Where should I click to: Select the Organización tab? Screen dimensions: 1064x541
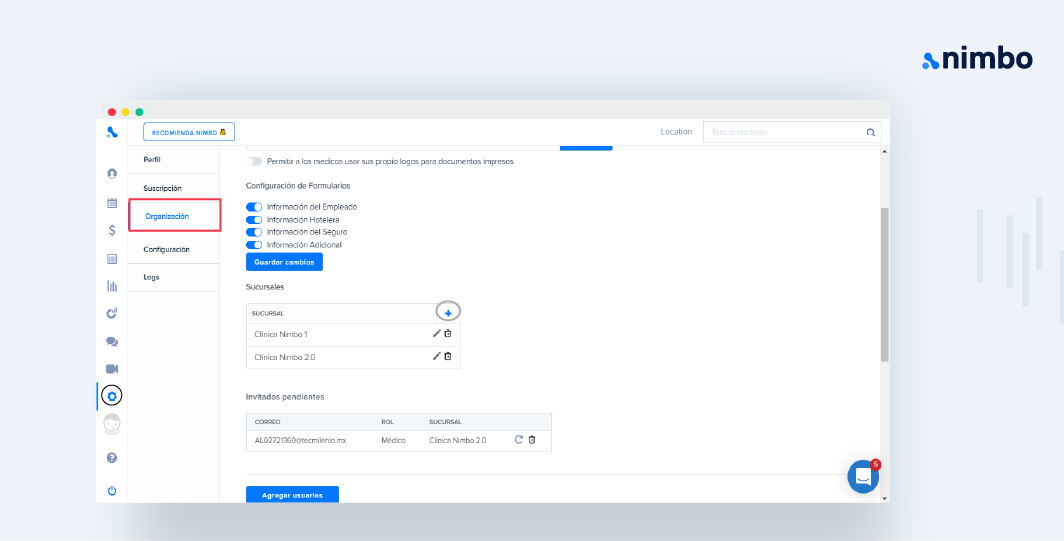point(174,216)
